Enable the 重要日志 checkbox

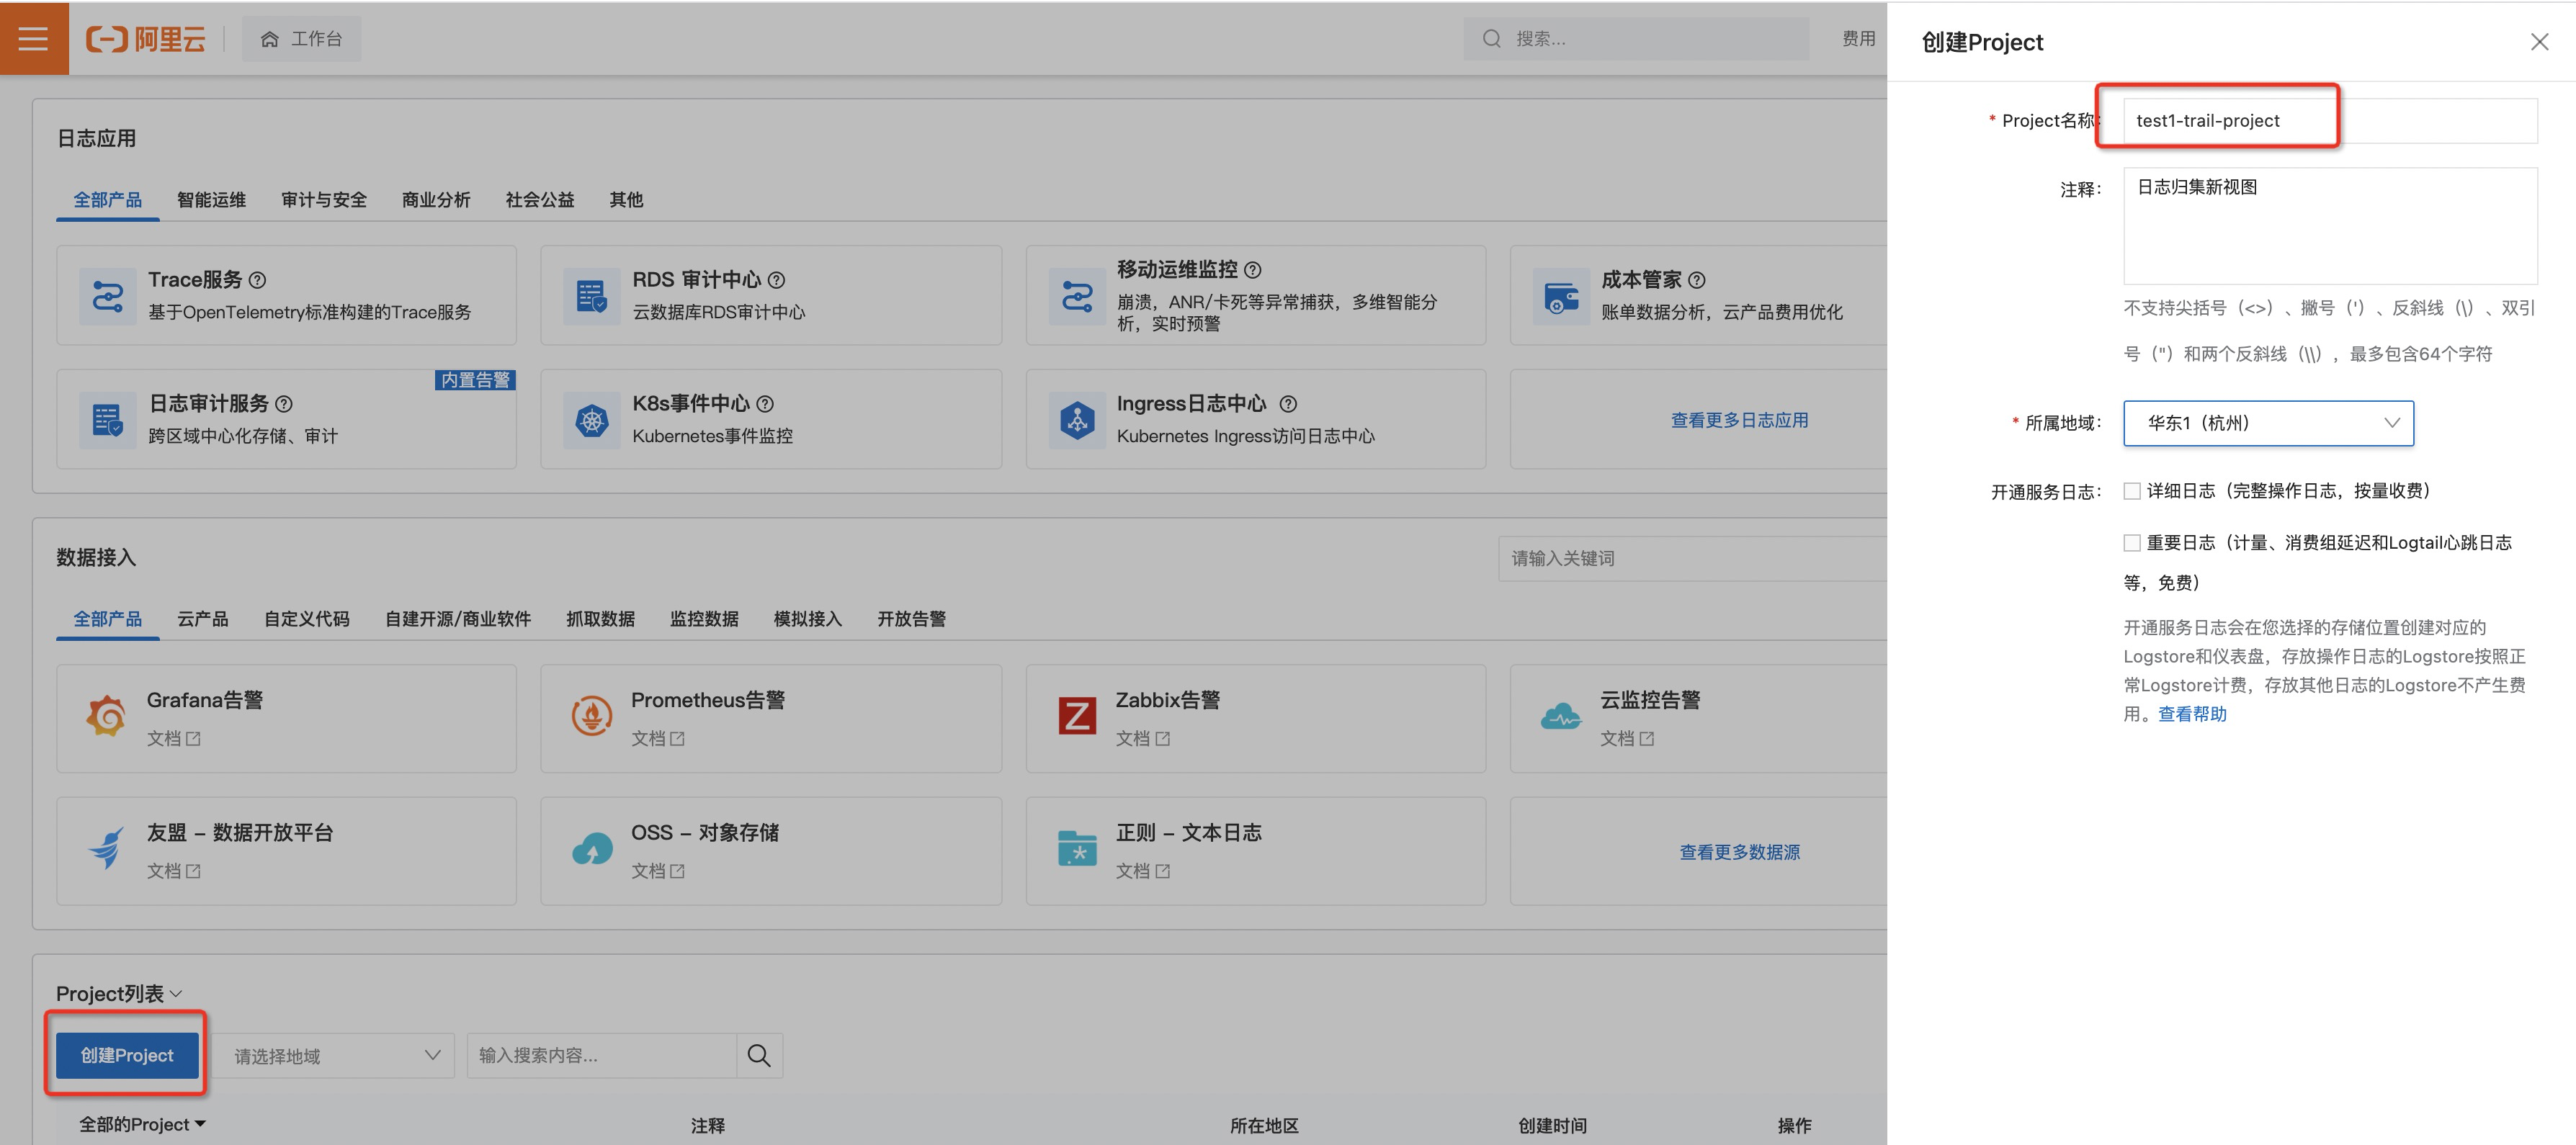(x=2131, y=543)
